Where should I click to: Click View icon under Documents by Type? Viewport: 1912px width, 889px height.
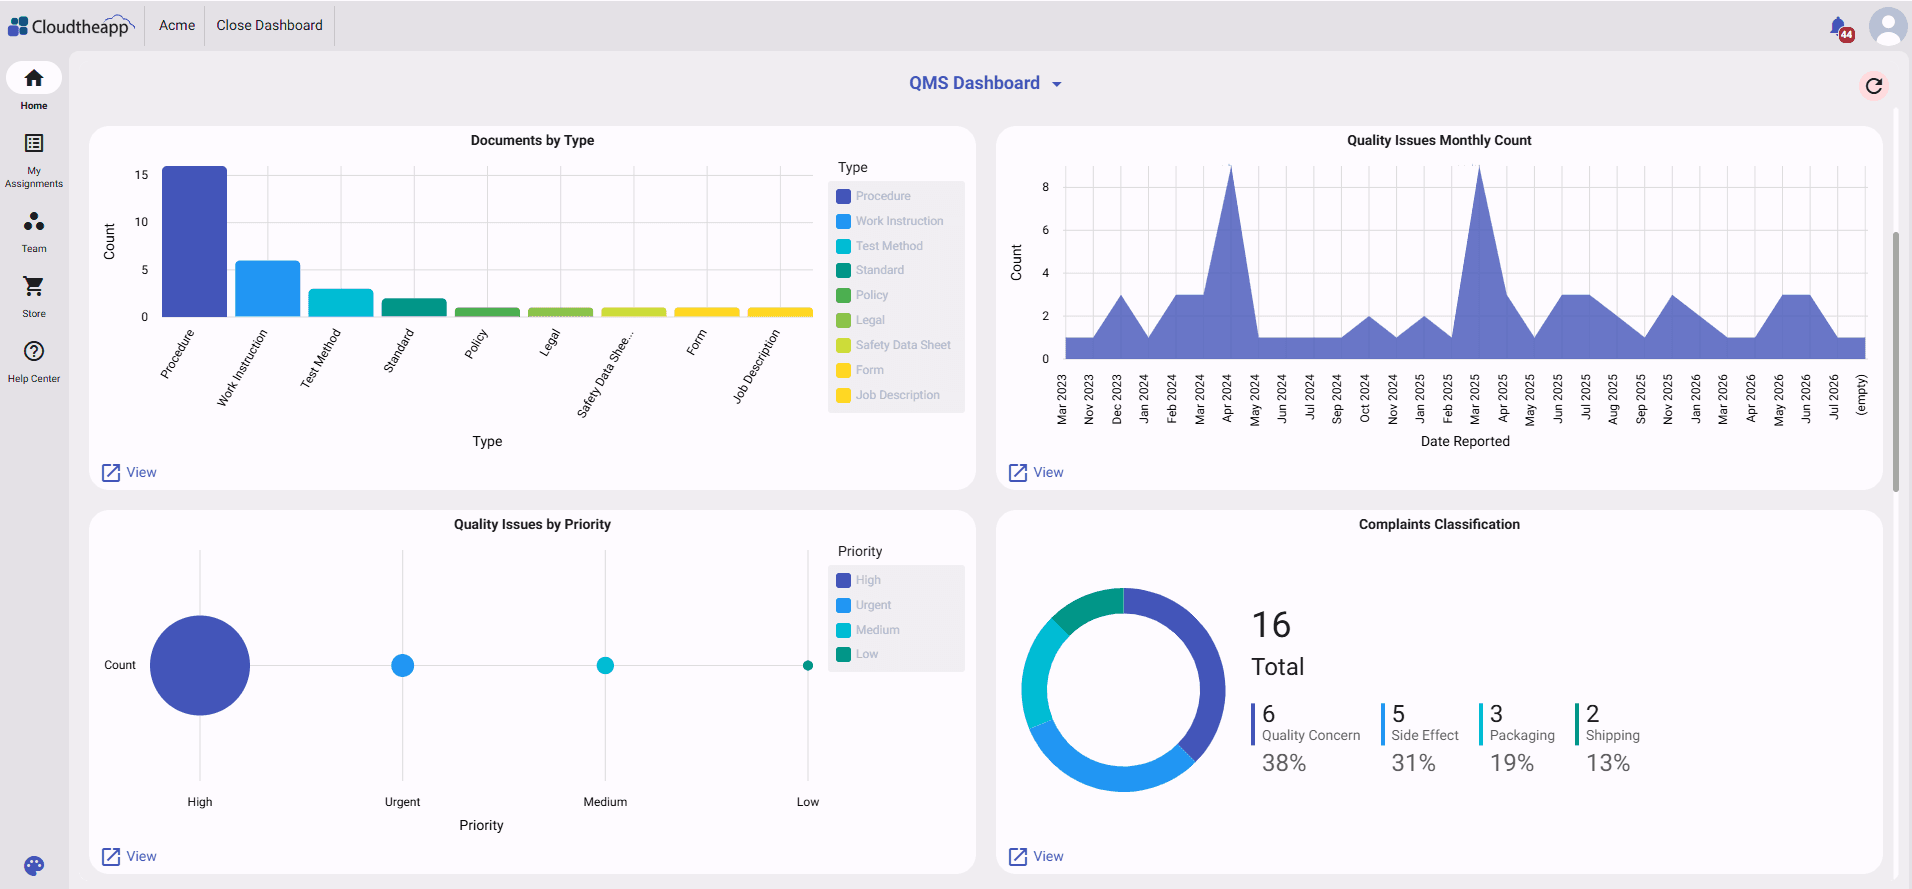111,473
